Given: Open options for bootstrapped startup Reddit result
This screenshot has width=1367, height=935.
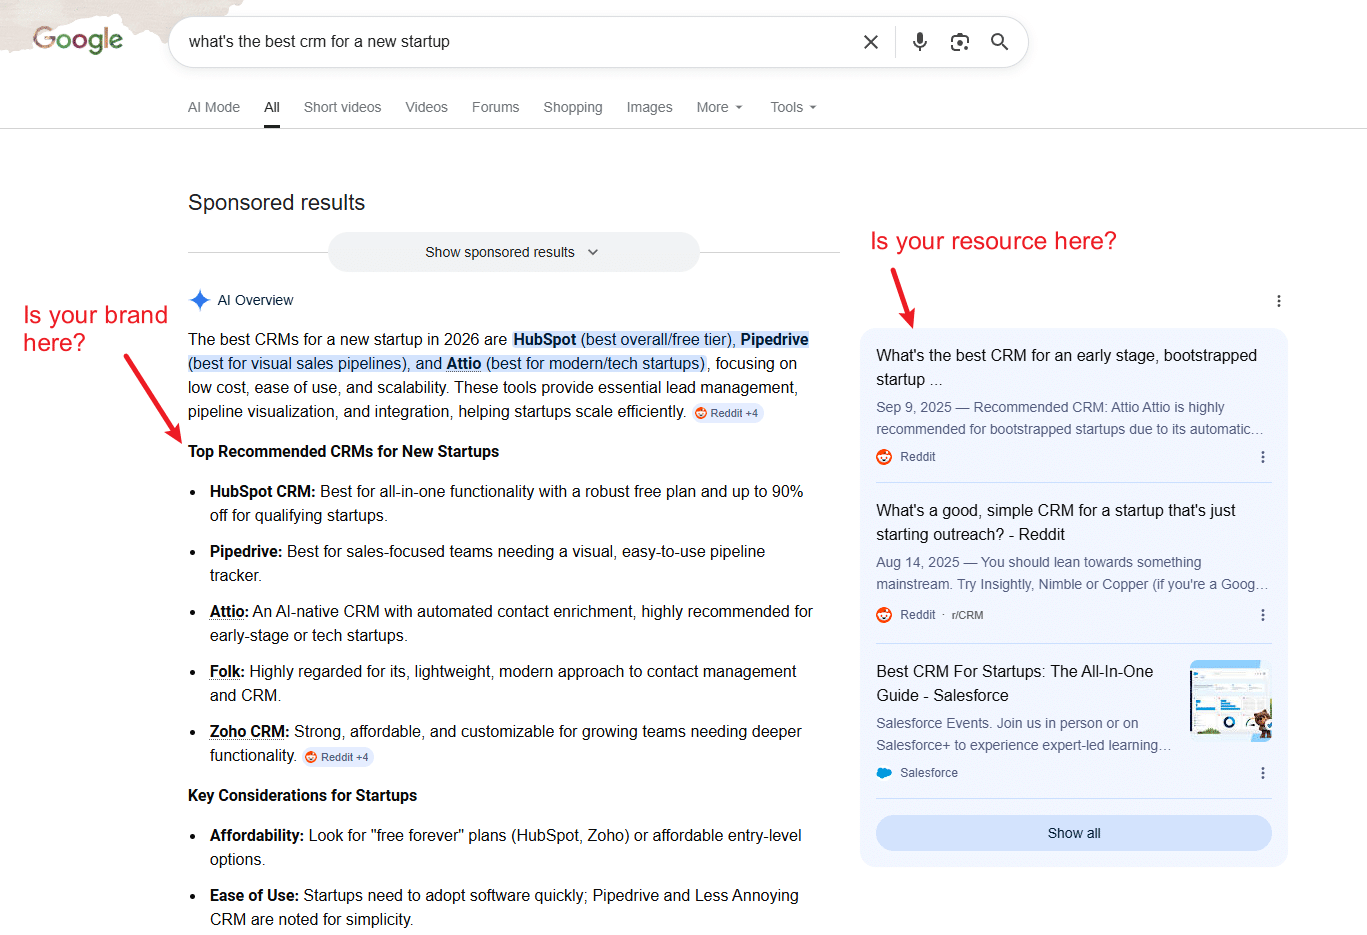Looking at the screenshot, I should click(1263, 457).
